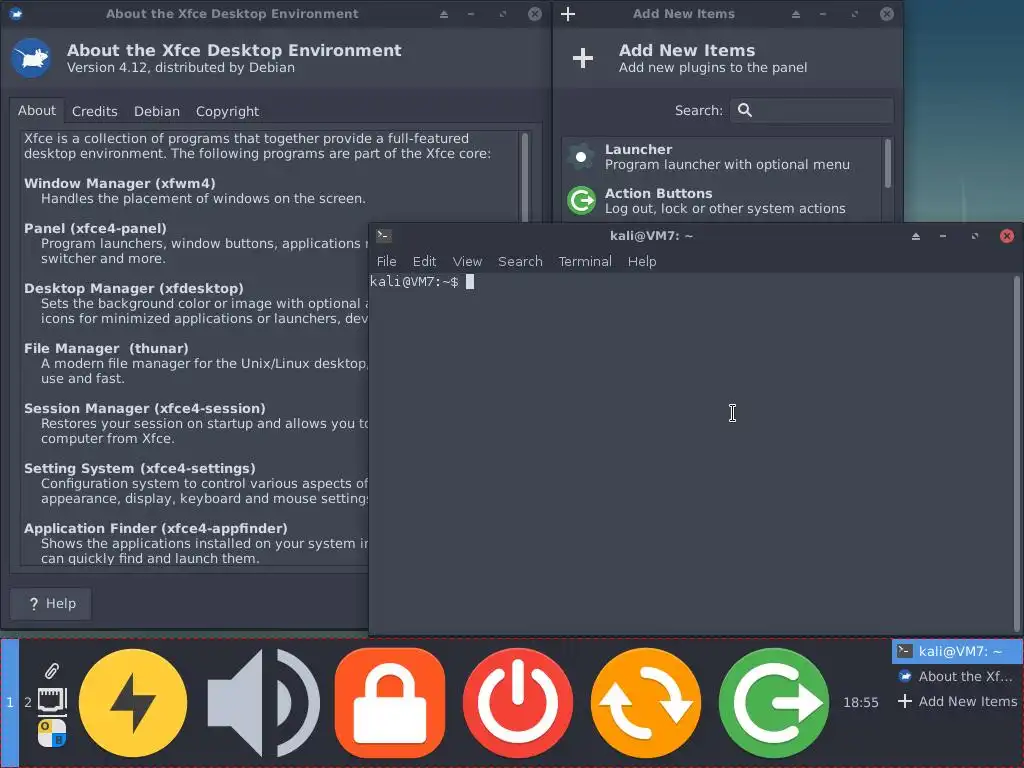
Task: Click the Xfce mouse logo in About header
Action: pos(31,58)
